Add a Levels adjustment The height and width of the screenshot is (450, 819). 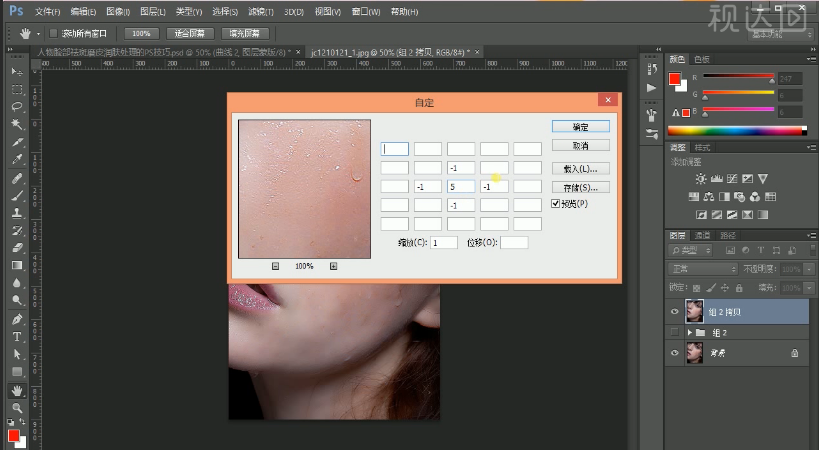coord(717,179)
